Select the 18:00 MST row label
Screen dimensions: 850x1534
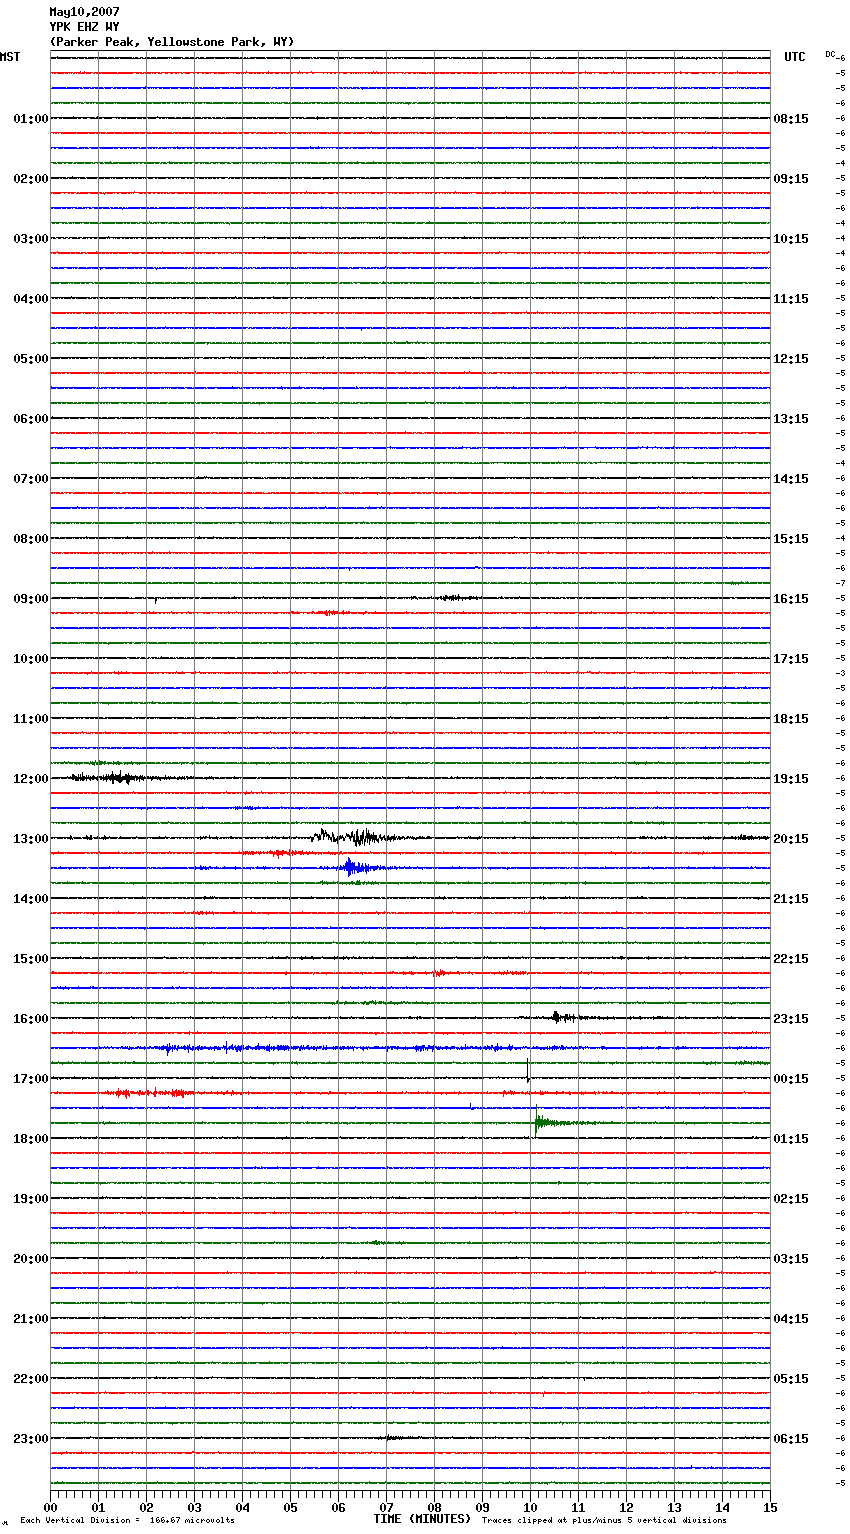coord(30,1139)
